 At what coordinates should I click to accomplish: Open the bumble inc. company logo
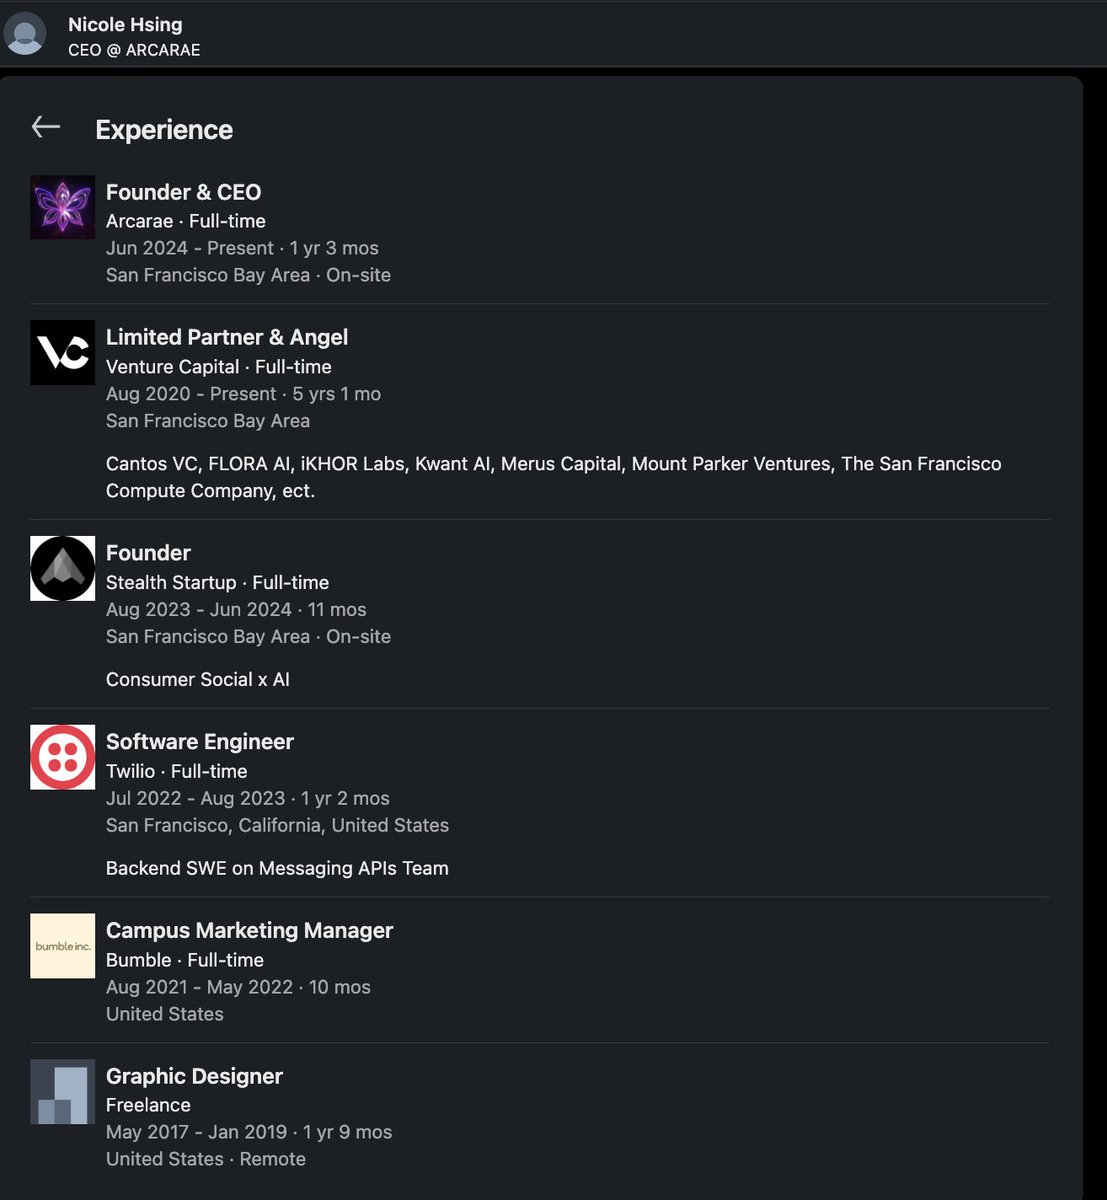coord(62,946)
